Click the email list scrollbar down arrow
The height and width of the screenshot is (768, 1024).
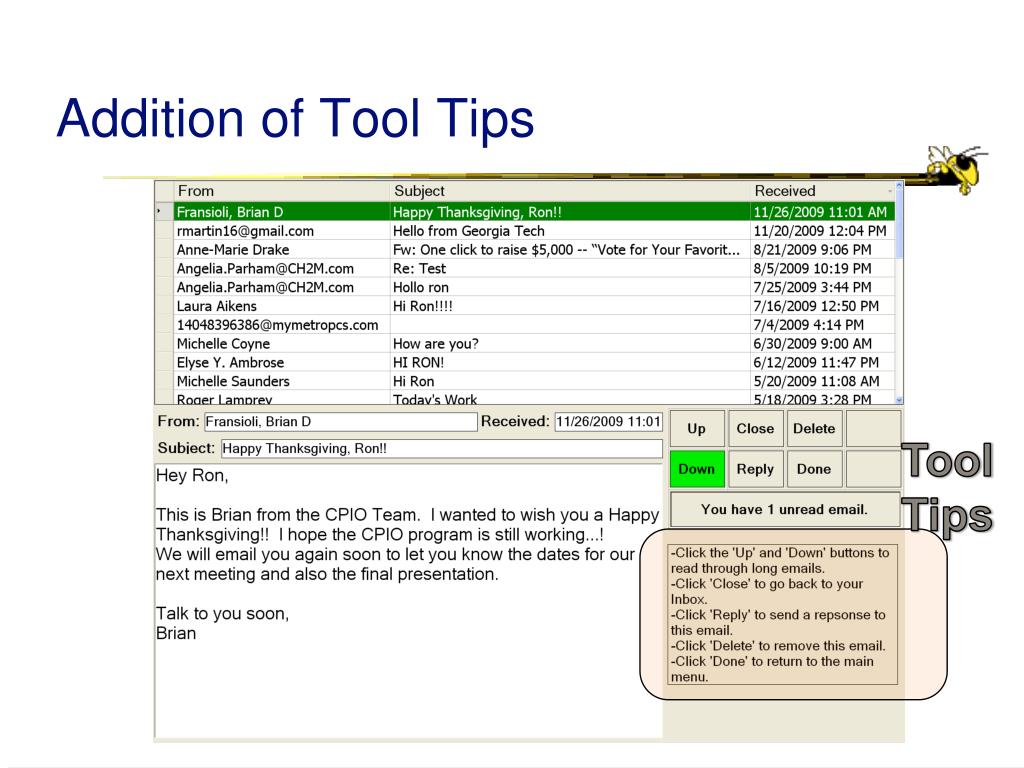(x=899, y=400)
